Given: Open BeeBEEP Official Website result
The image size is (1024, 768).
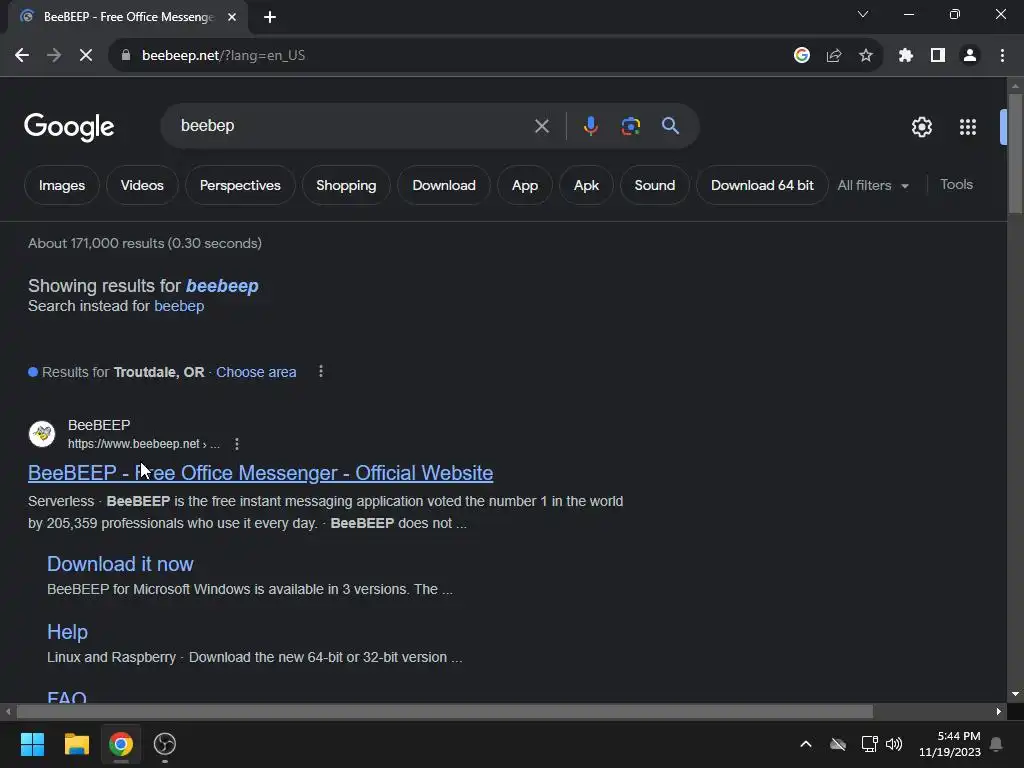Looking at the screenshot, I should coord(261,473).
